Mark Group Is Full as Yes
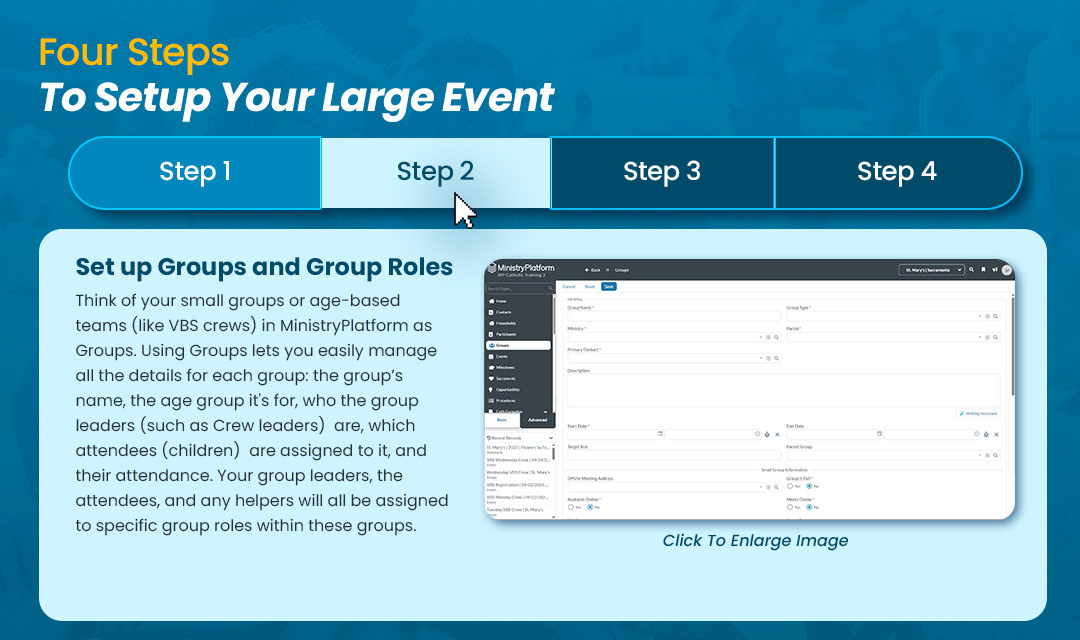Viewport: 1080px width, 640px height. [792, 486]
